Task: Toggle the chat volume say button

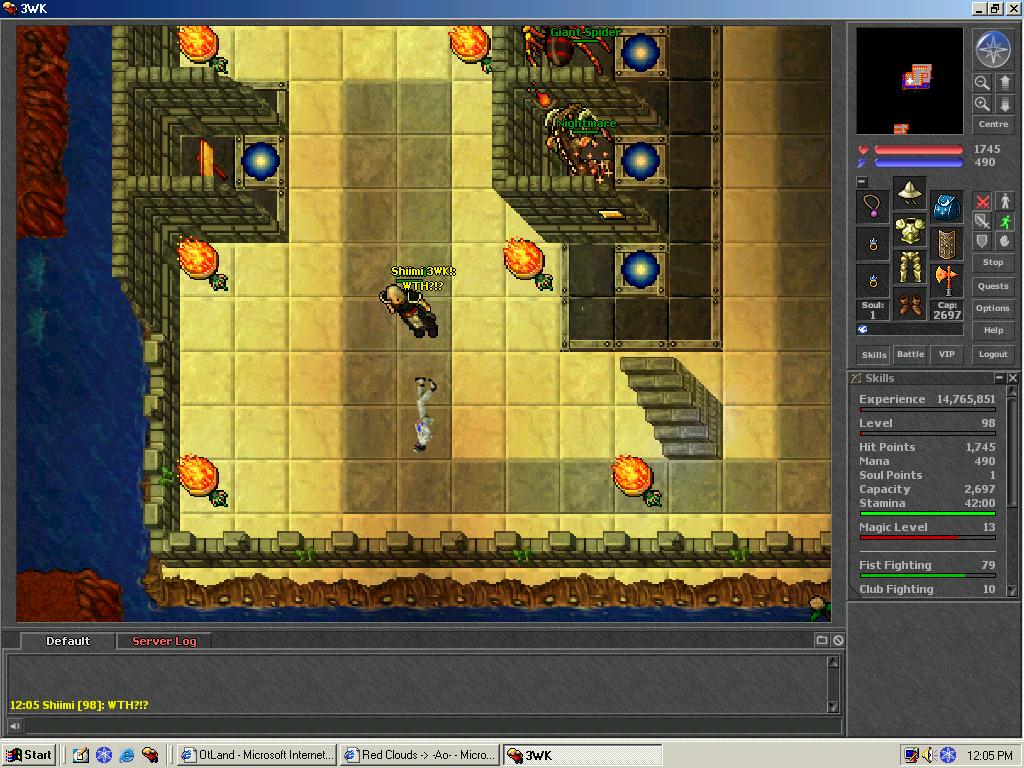Action: [x=14, y=726]
